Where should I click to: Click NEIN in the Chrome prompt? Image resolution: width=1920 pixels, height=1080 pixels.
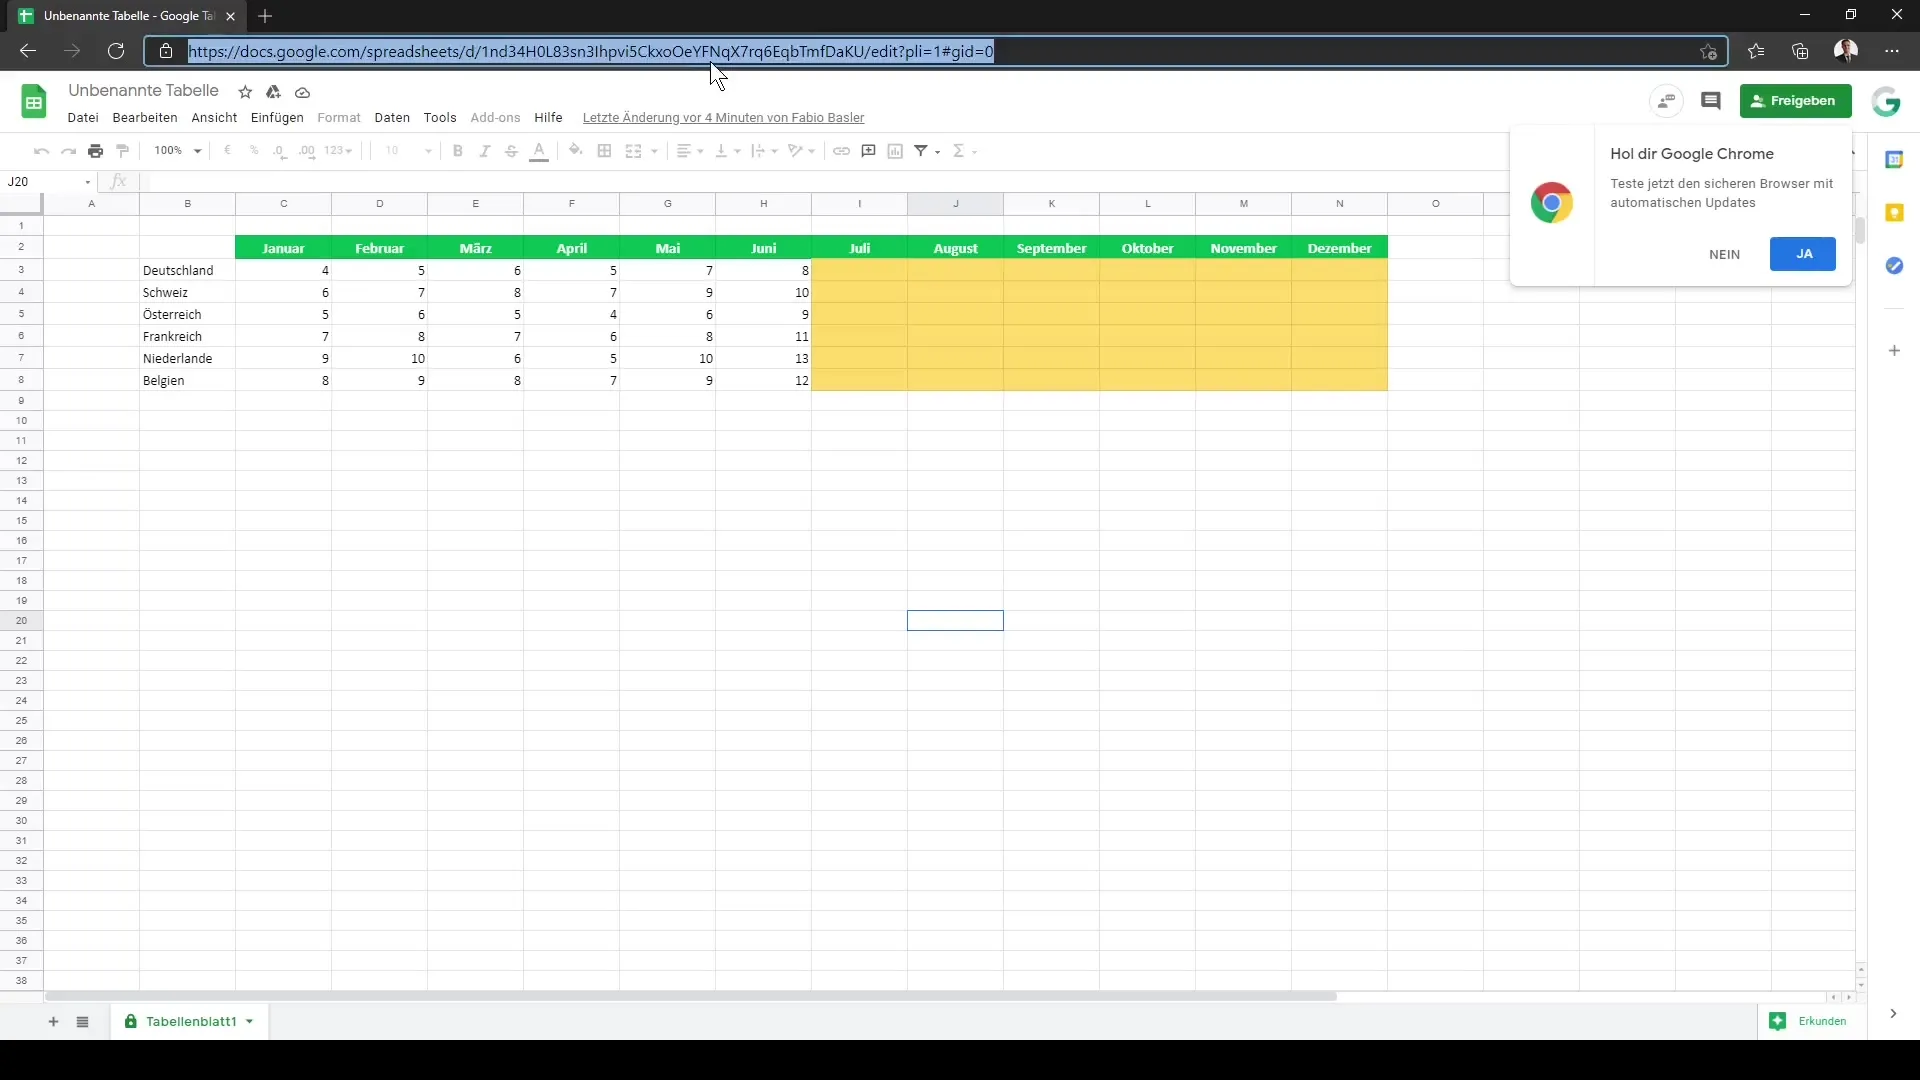pos(1724,254)
